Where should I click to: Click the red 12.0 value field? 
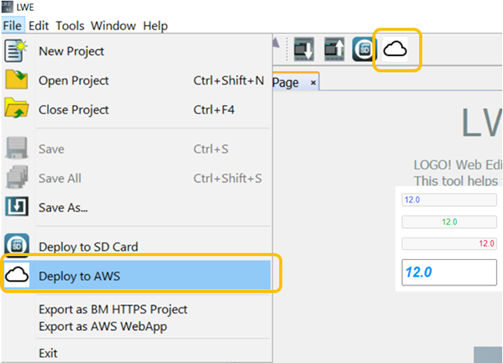click(449, 243)
